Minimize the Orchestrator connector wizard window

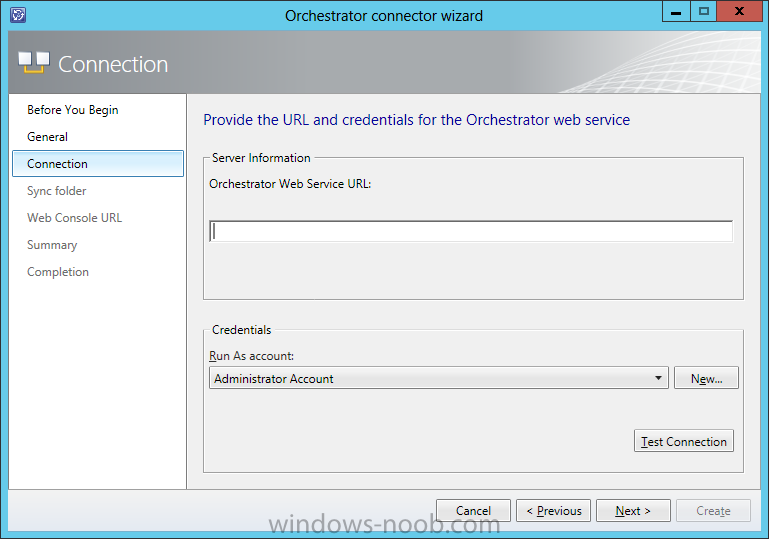pos(676,12)
